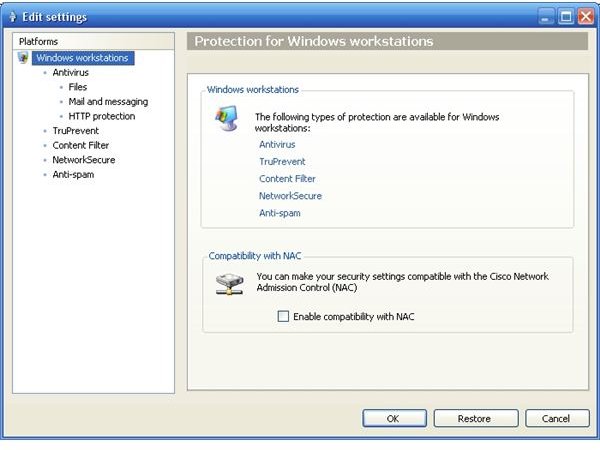Viewport: 600px width, 450px height.
Task: Enable compatibility with NAC checkbox
Action: 283,316
